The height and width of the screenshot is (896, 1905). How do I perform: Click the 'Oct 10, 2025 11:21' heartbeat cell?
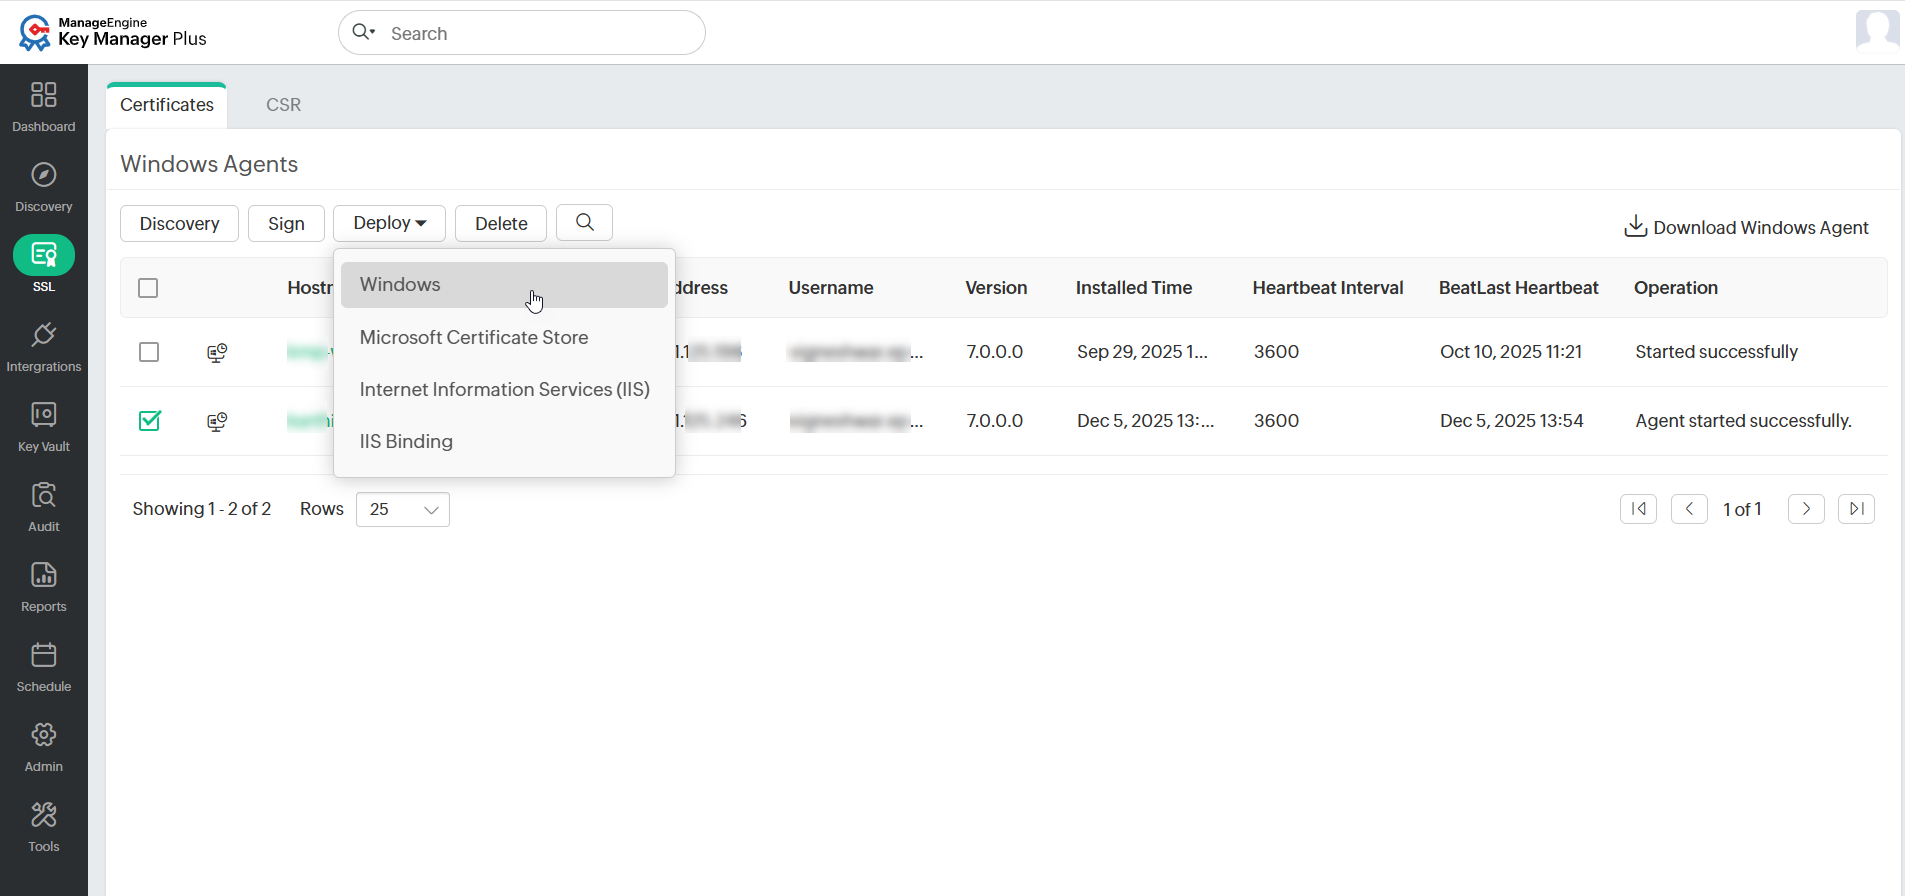[1511, 352]
